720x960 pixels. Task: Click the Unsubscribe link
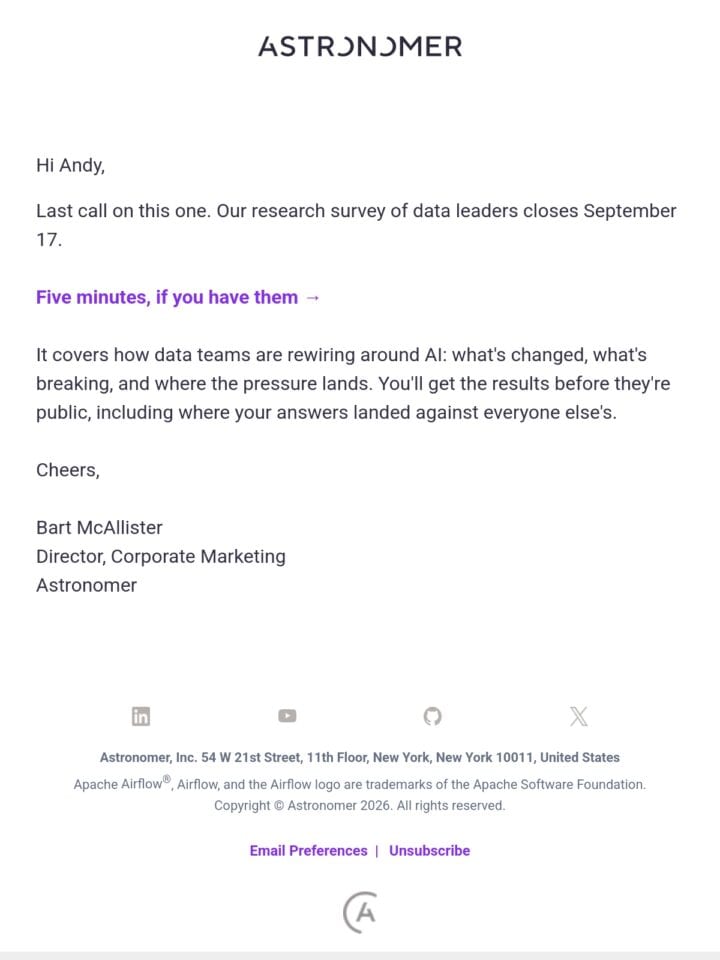(x=430, y=850)
